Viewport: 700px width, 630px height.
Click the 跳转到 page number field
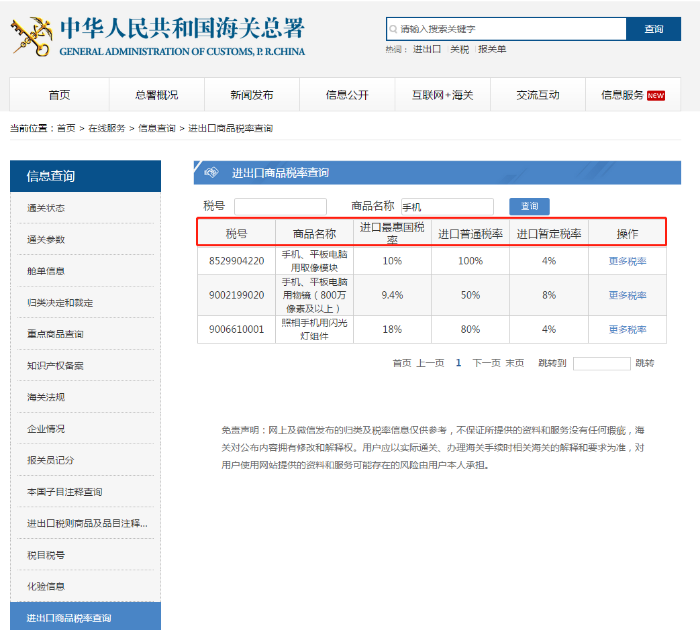point(601,363)
